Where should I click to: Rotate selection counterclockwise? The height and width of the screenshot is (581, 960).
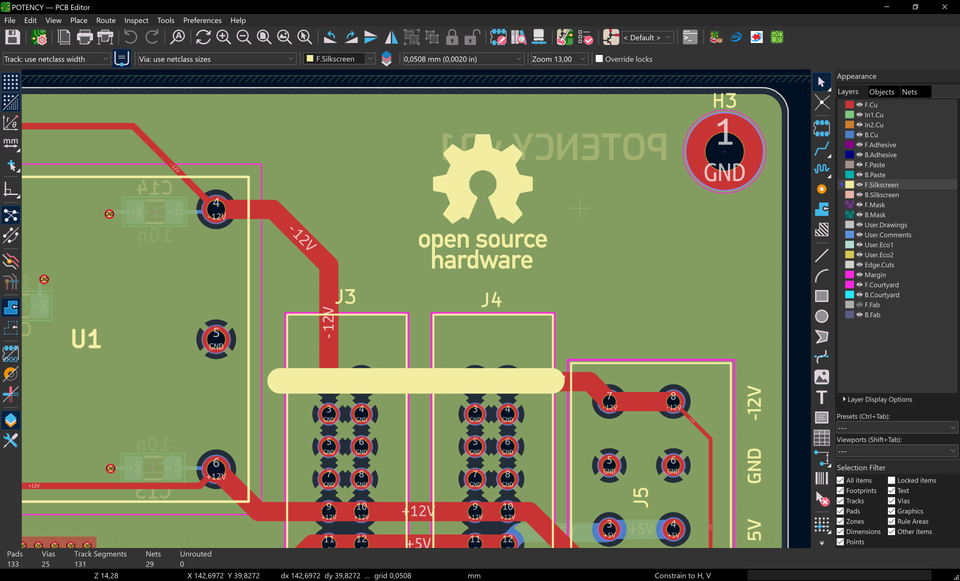(330, 37)
